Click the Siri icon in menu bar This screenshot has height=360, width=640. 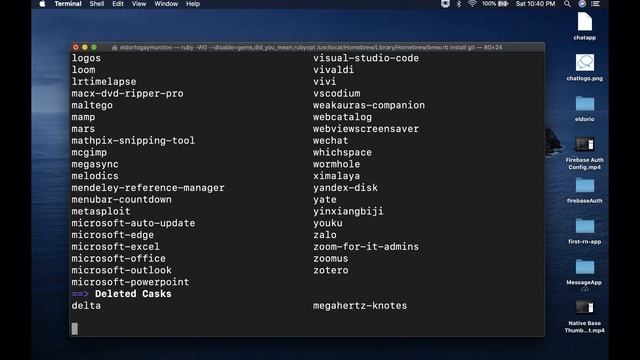582,4
